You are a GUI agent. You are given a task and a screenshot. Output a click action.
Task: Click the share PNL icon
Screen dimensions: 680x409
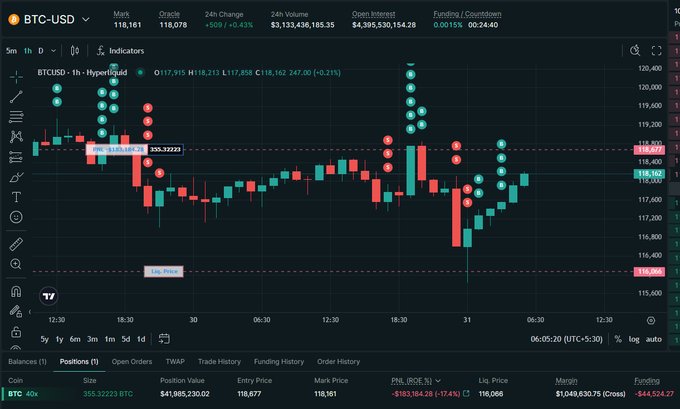click(466, 393)
